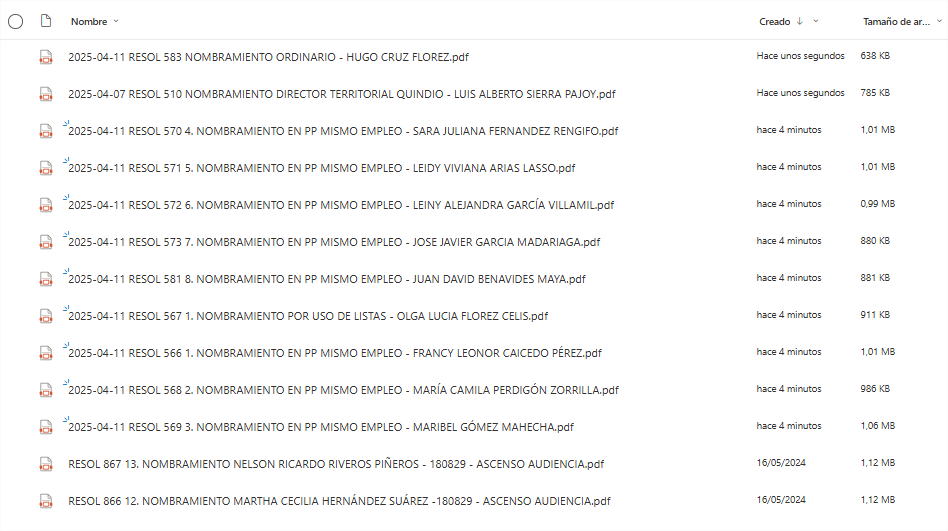Open RESOL 572 LEINY ALEJANDRA GARCÍA VILLAMIL.pdf

[341, 205]
